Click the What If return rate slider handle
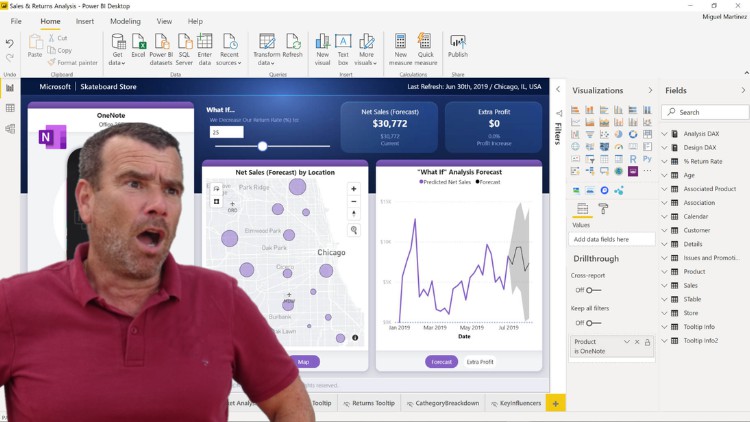750x422 pixels. pos(262,146)
